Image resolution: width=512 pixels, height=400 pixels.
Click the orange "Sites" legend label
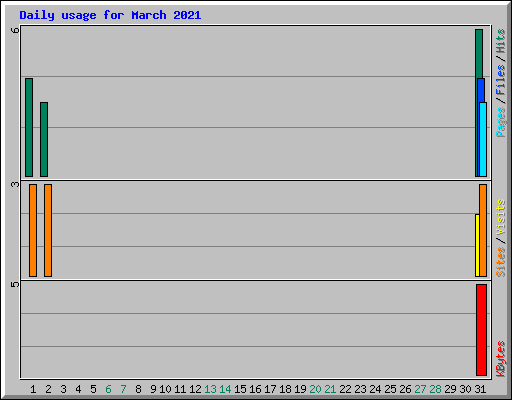[x=500, y=262]
